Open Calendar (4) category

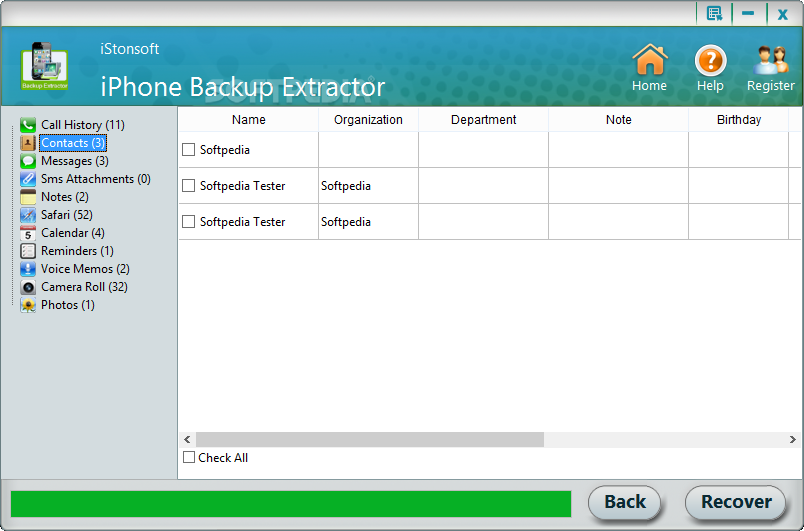point(73,233)
